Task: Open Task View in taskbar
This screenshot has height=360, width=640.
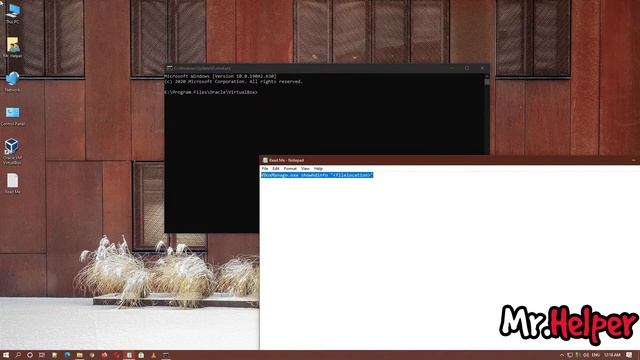Action: pos(42,355)
